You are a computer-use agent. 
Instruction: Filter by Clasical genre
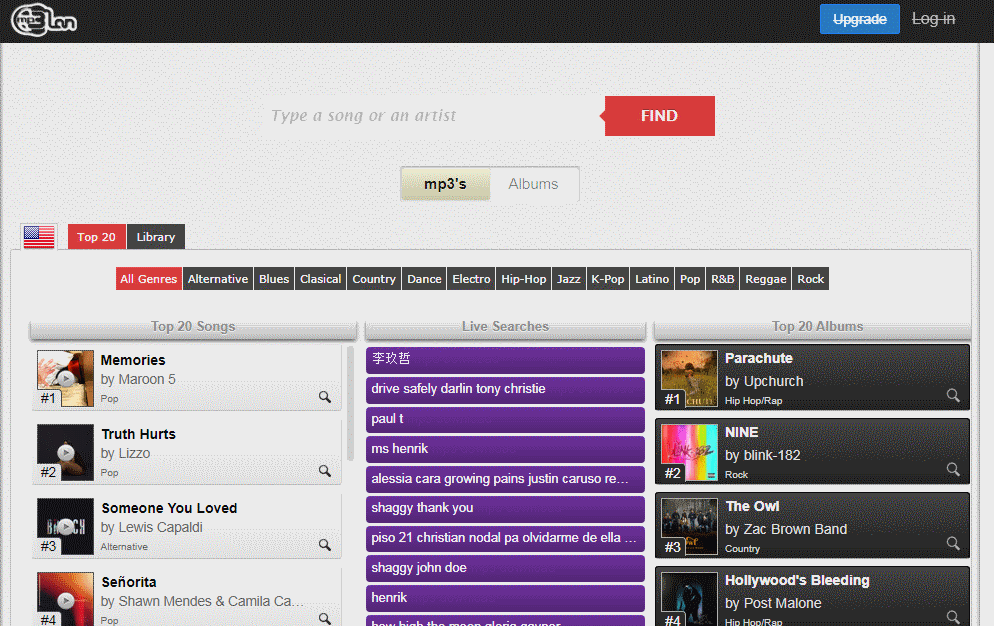[x=320, y=279]
